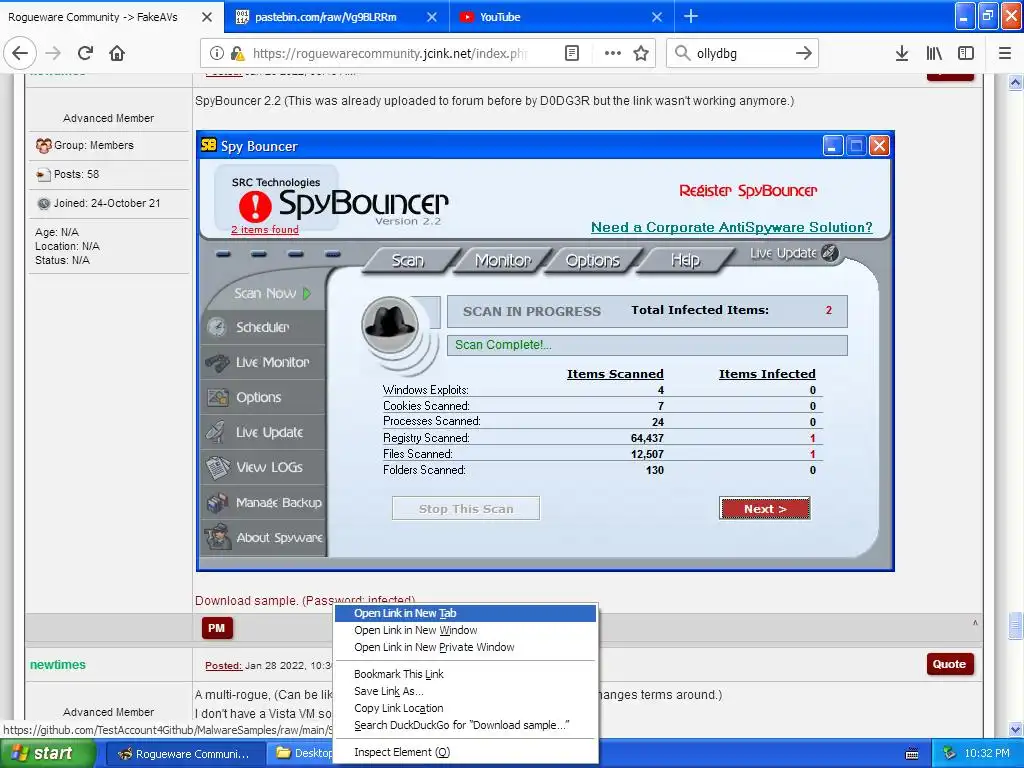Click the system tray keyboard icon
The height and width of the screenshot is (768, 1024).
[x=912, y=754]
